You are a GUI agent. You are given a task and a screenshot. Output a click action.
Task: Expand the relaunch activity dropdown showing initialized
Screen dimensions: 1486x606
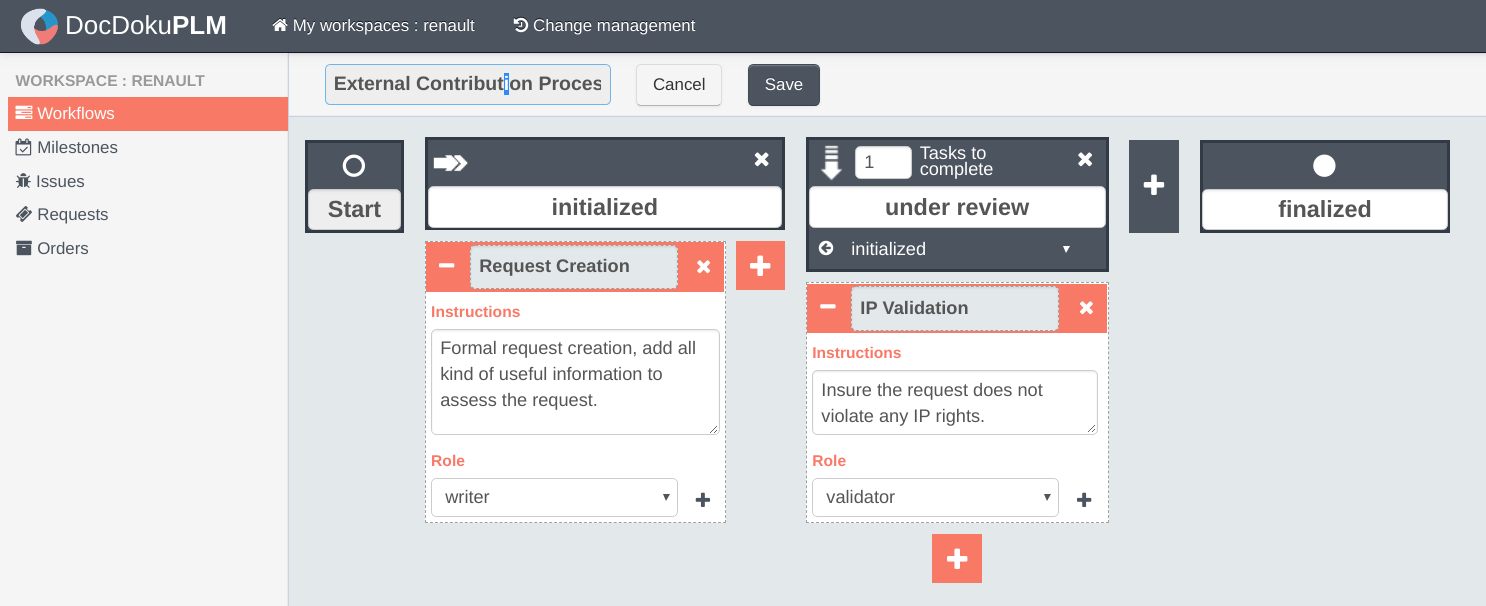pos(958,249)
